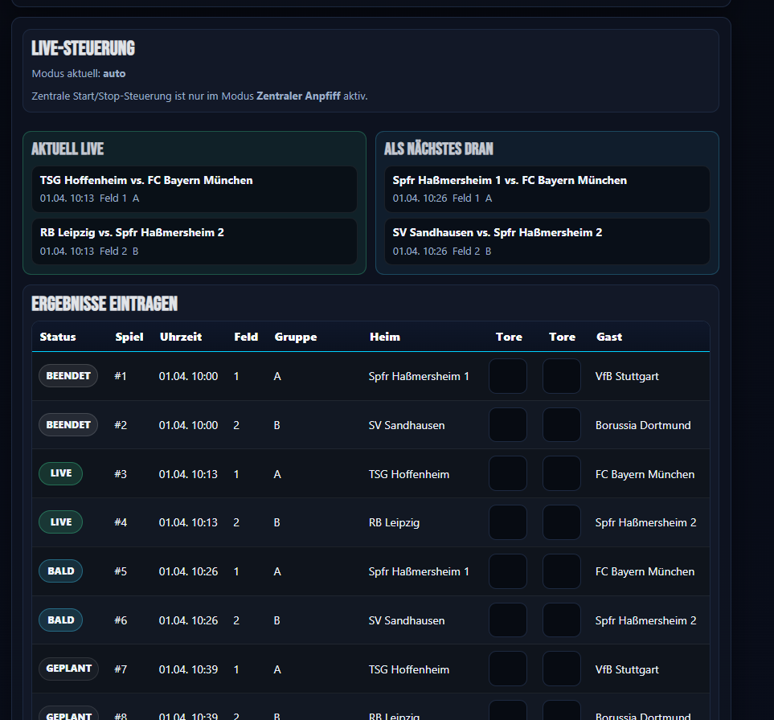
Task: Click the Gruppe column header
Action: (x=296, y=337)
